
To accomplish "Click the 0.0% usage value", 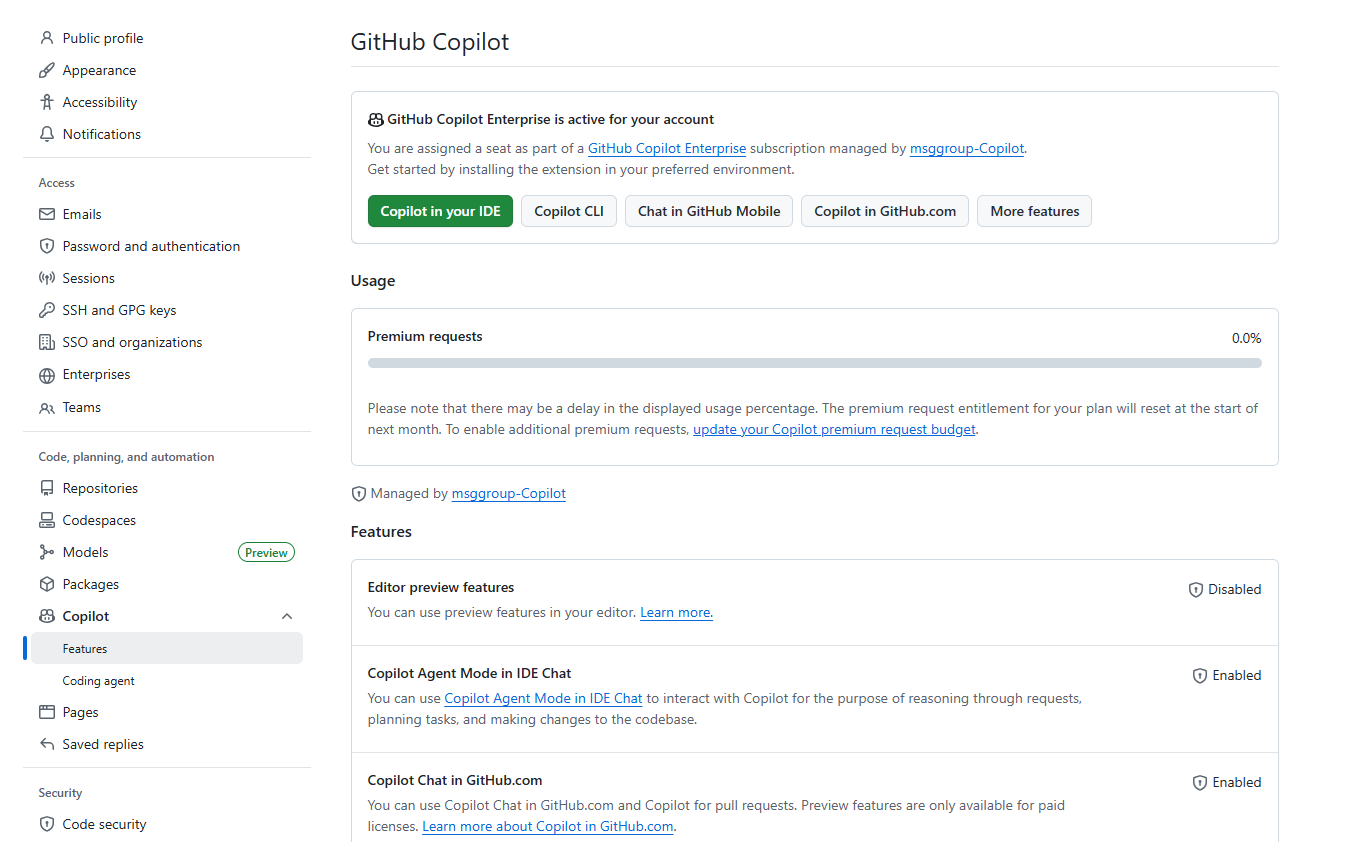I will [1246, 338].
